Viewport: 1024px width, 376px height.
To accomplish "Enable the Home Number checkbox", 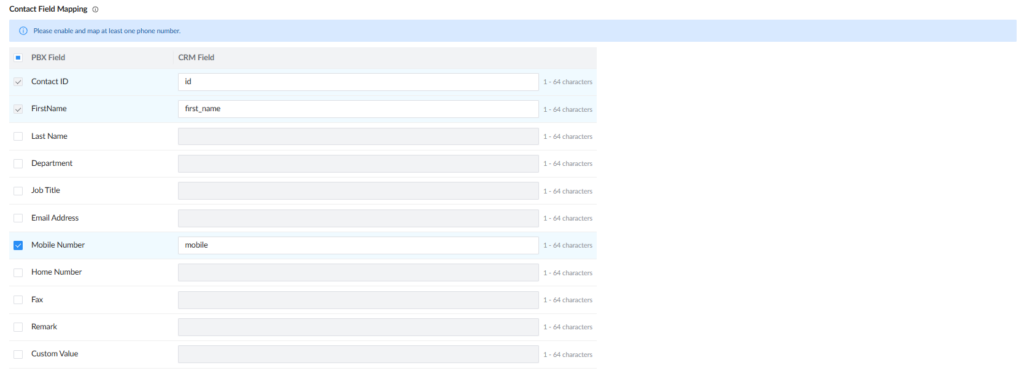I will 18,272.
